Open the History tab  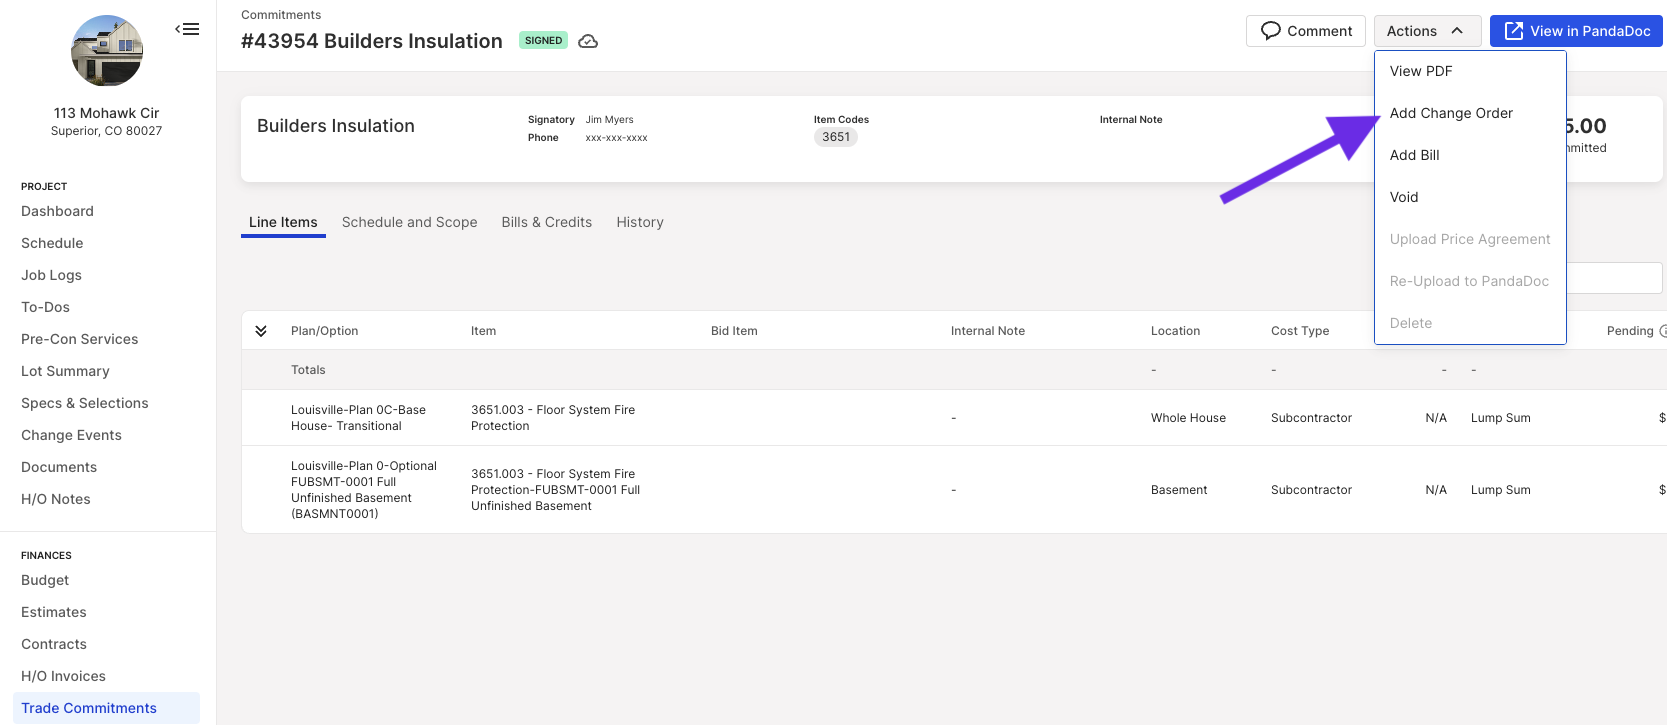click(x=640, y=222)
